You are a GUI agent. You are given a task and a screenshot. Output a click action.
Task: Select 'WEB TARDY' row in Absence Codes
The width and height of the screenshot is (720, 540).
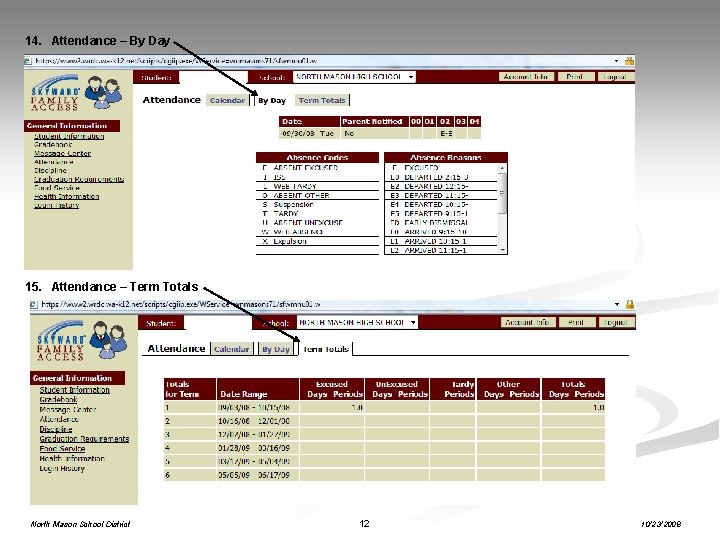coord(317,186)
